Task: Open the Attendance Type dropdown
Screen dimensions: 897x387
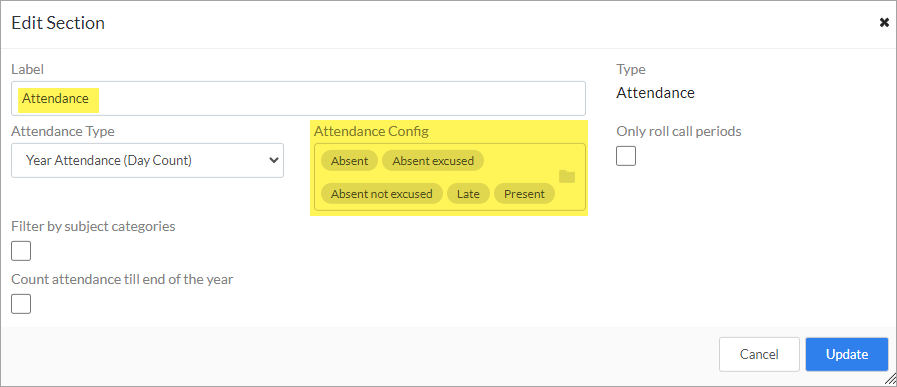Action: tap(148, 160)
